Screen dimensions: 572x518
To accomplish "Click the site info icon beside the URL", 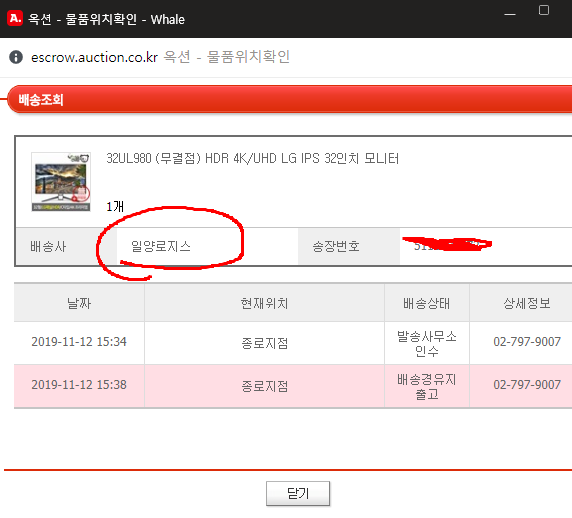I will coord(16,57).
